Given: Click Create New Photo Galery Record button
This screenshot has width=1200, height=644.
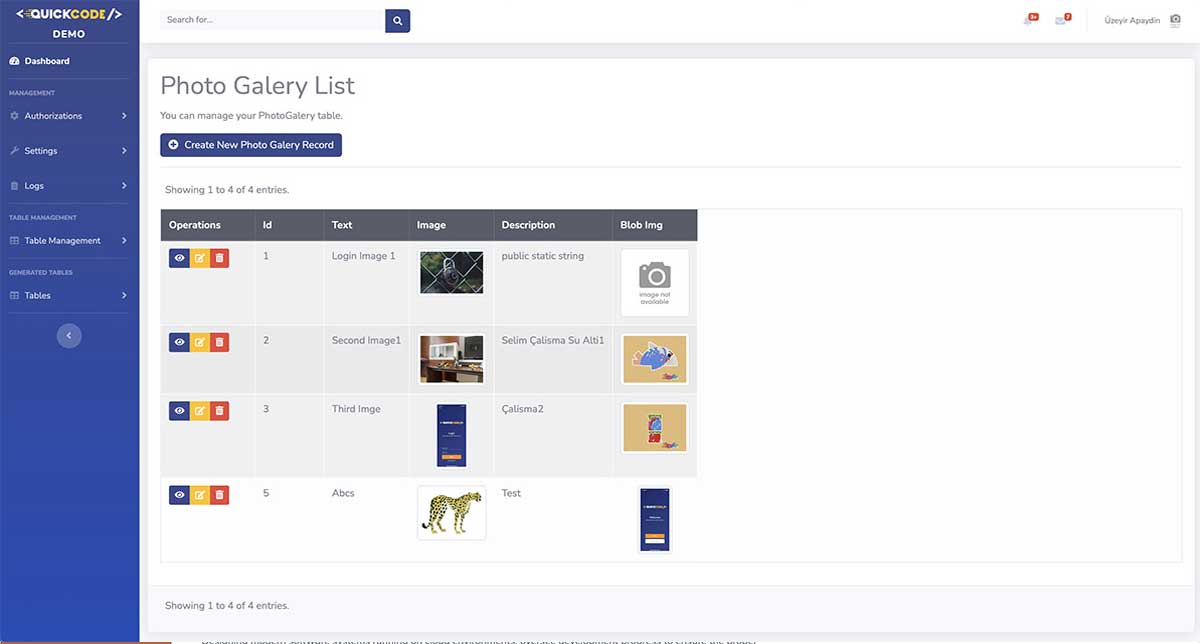Looking at the screenshot, I should [x=251, y=145].
